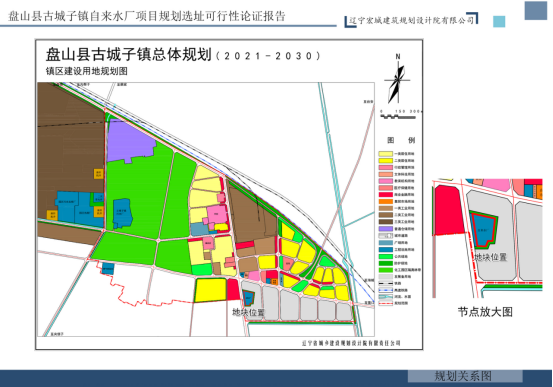Click the gray-blue square at top right corner

[x=535, y=11]
